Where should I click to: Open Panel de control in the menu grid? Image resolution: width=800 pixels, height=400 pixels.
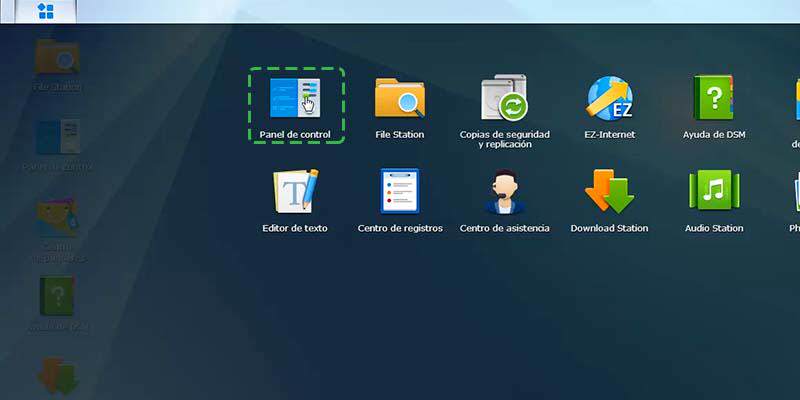(x=295, y=106)
